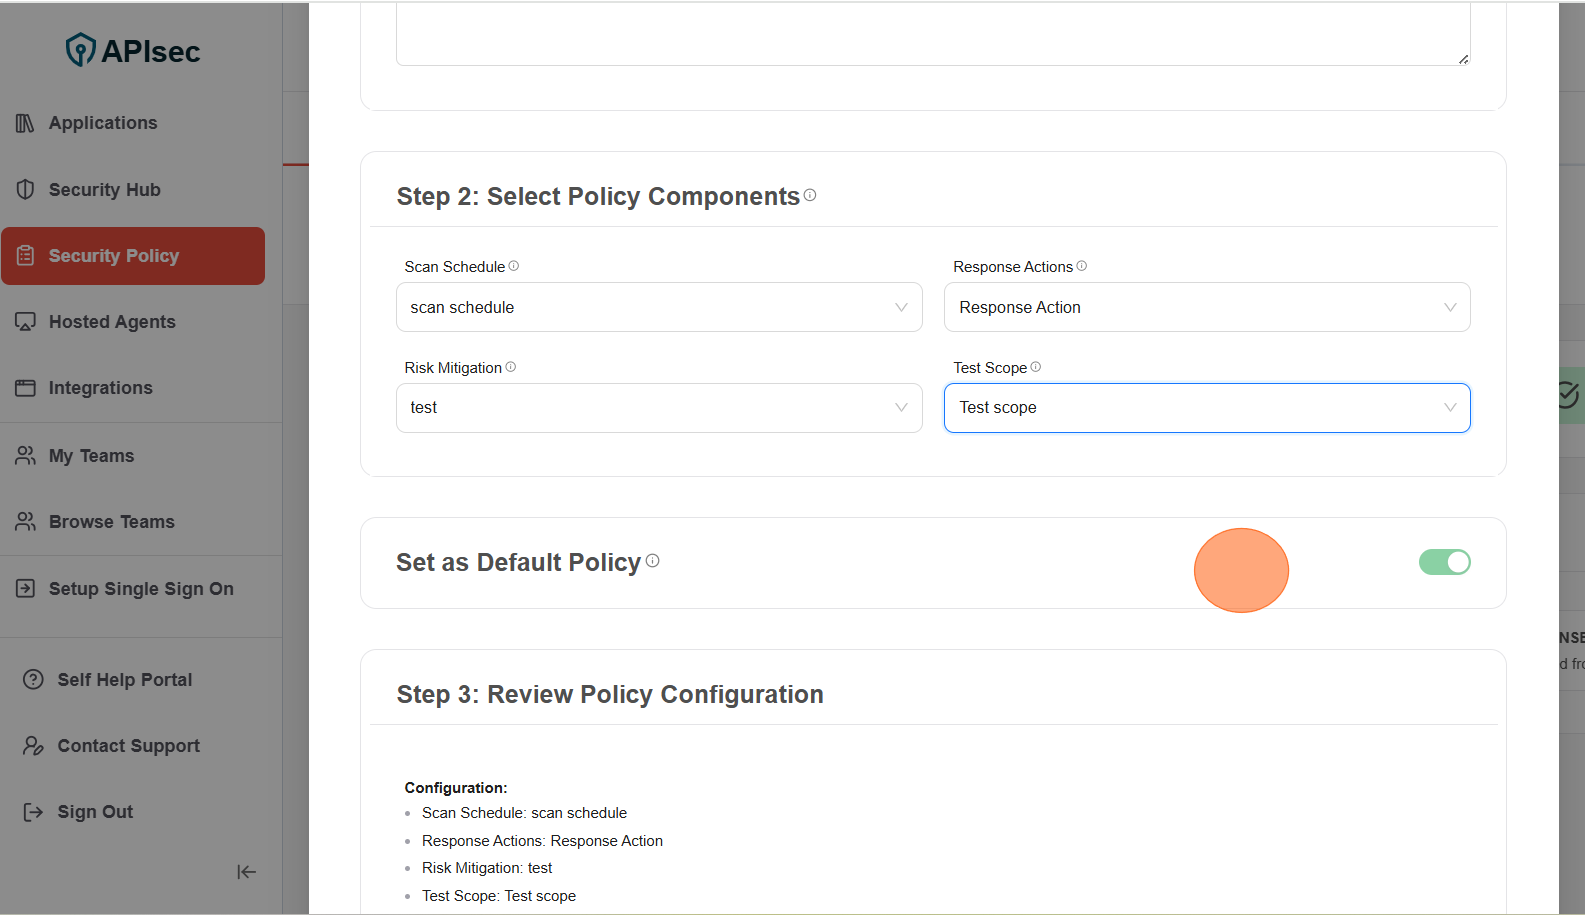Expand the Response Actions dropdown
Image resolution: width=1585 pixels, height=915 pixels.
pos(1206,307)
